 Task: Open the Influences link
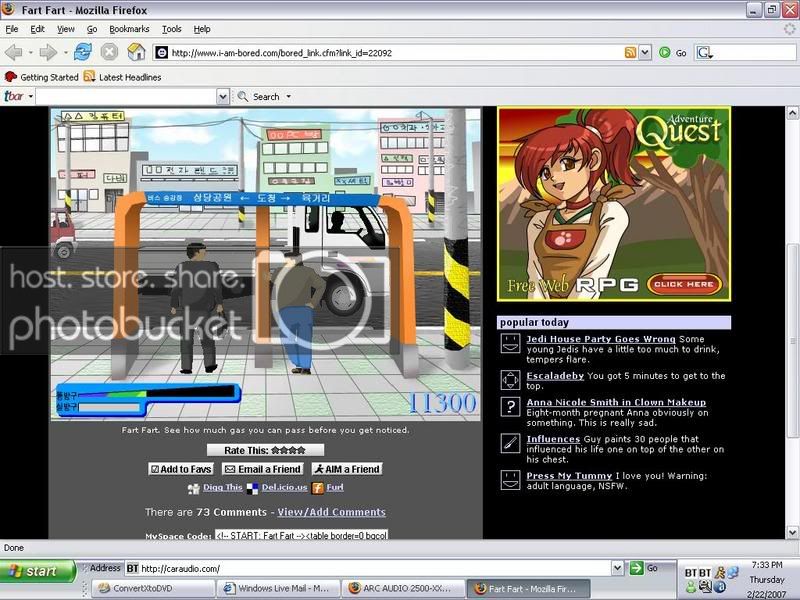(553, 439)
